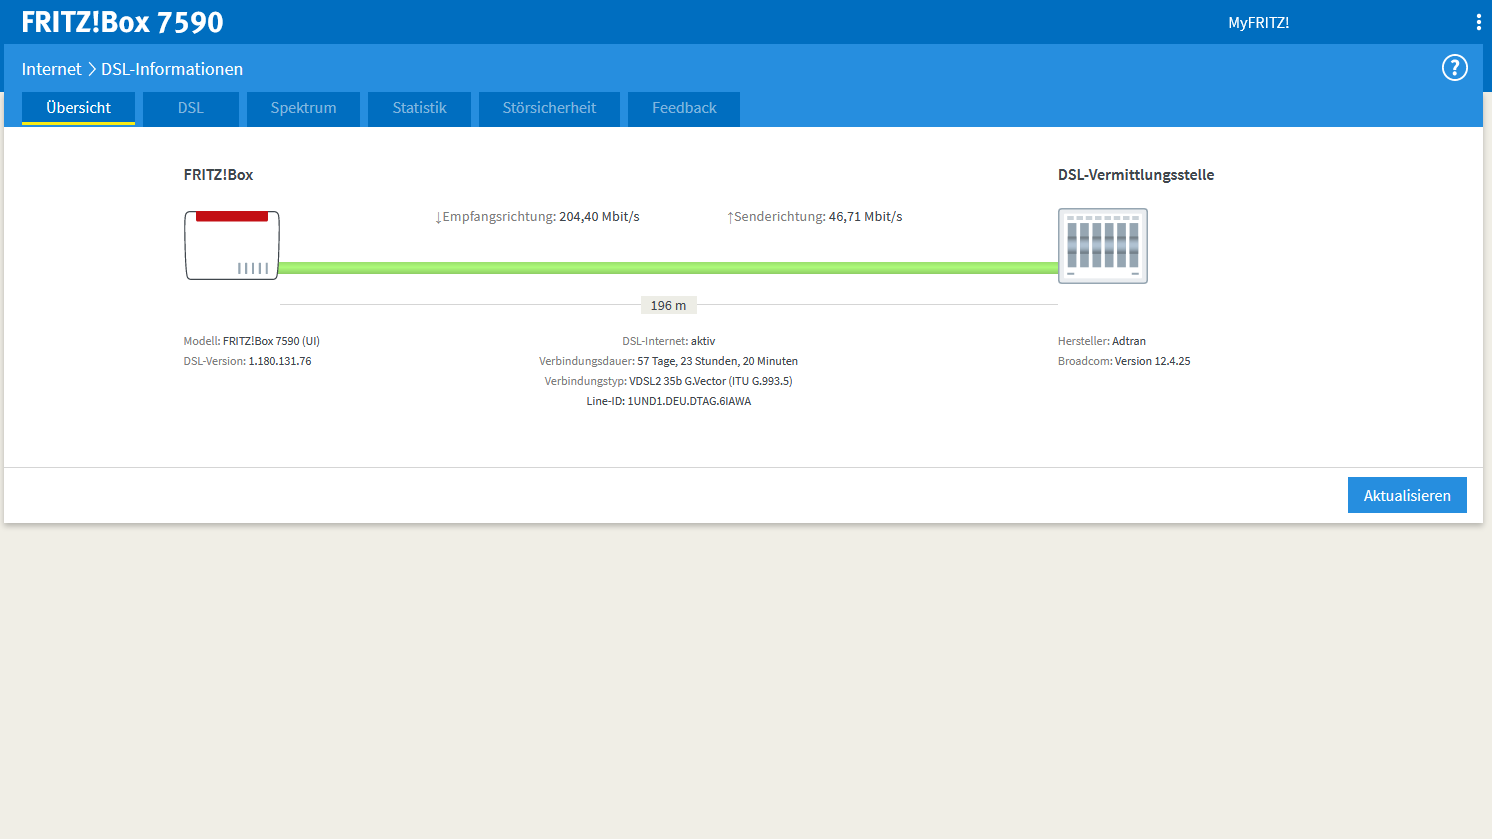This screenshot has width=1492, height=839.
Task: Click the DSL-Internet aktiv status
Action: 668,341
